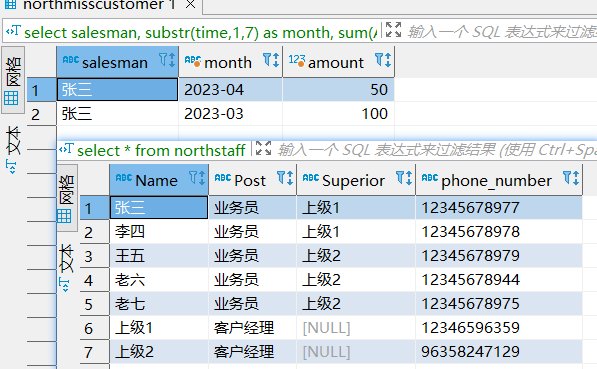The height and width of the screenshot is (369, 597).
Task: Click the ABC type icon on phone_number header
Action: tap(430, 178)
